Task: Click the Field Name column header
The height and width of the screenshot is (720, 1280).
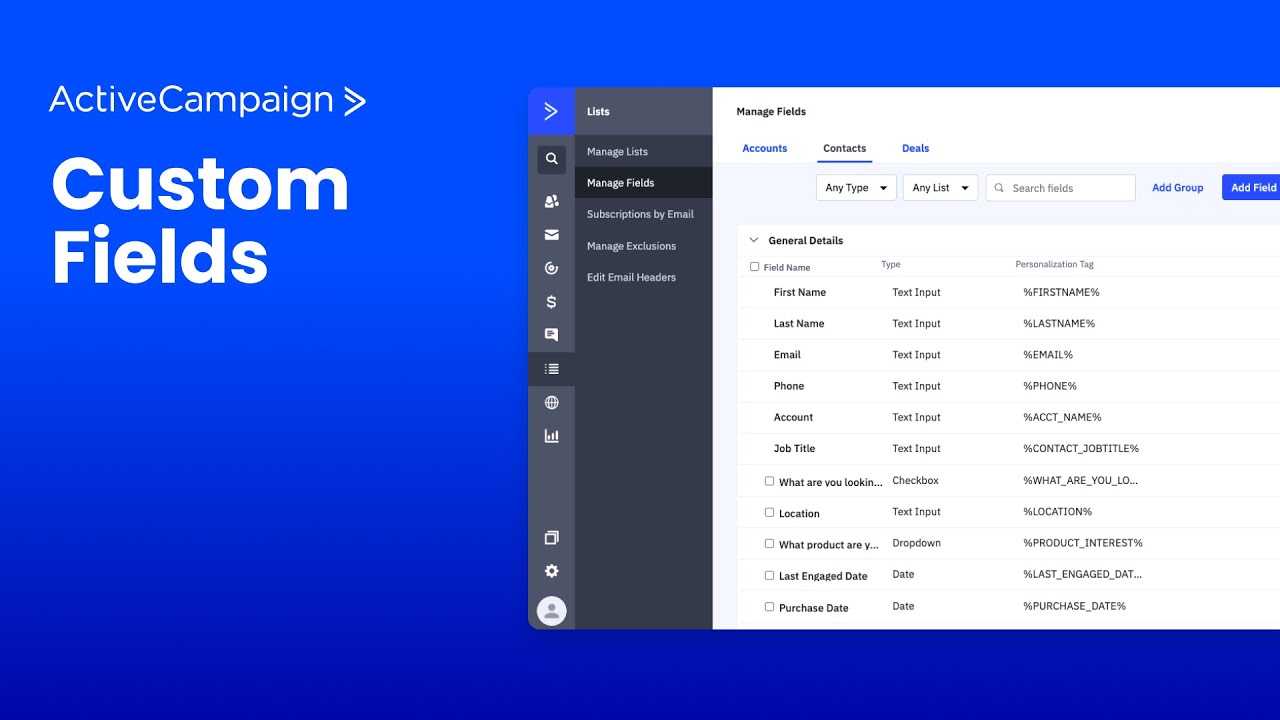Action: pyautogui.click(x=787, y=268)
